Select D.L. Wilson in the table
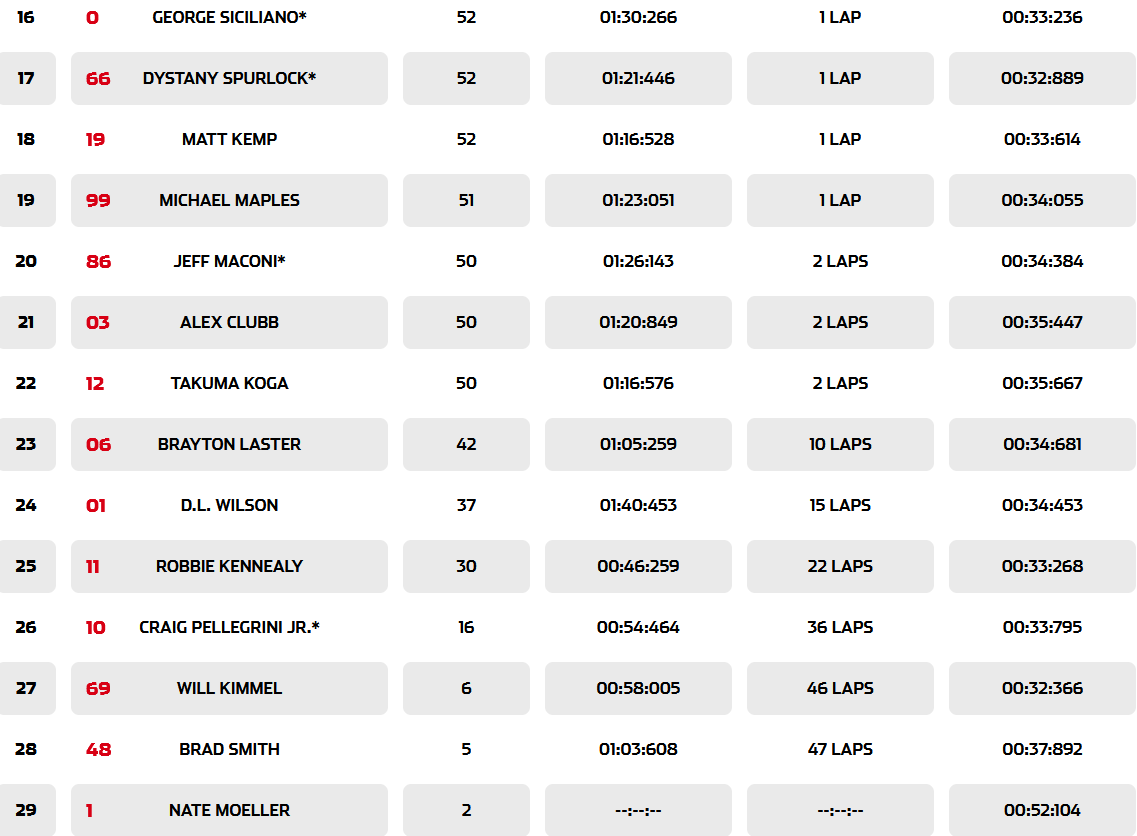This screenshot has height=836, width=1137. click(229, 505)
